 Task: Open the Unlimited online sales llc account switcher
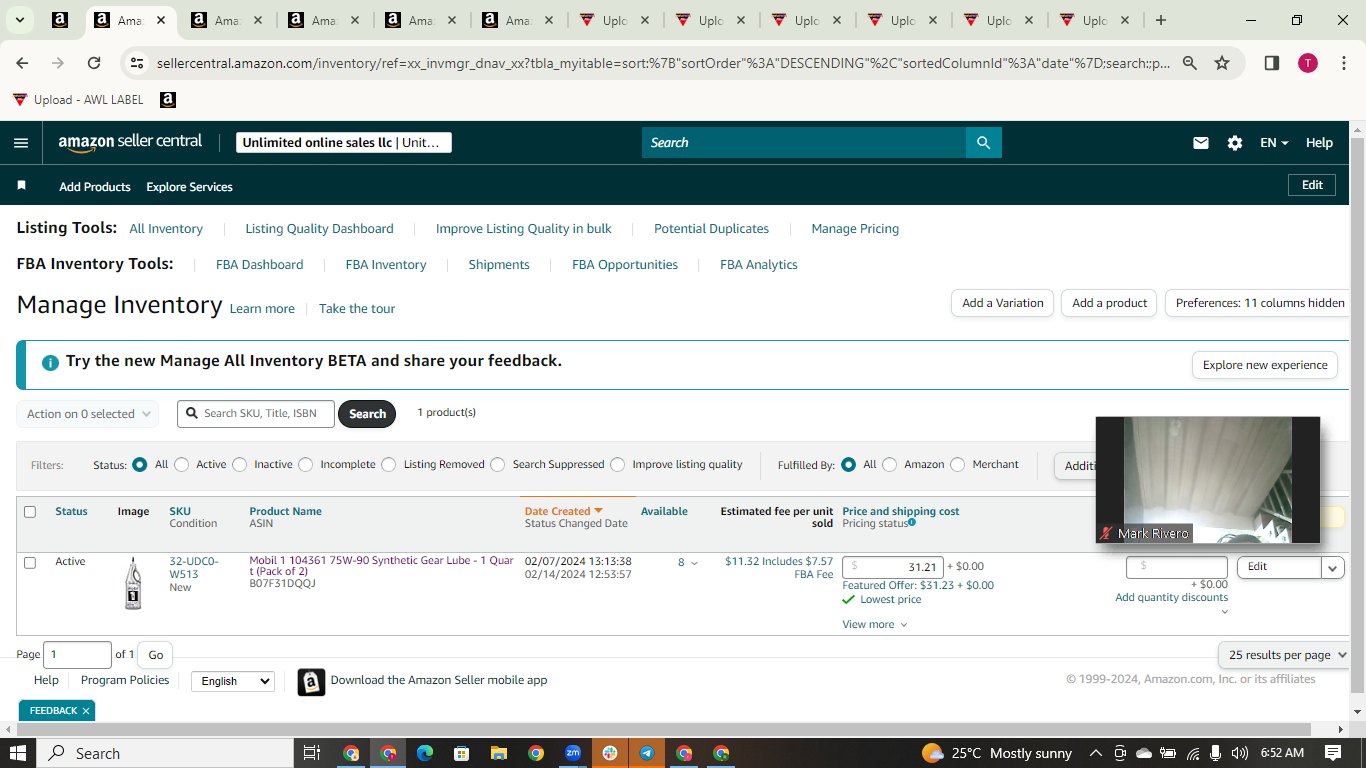tap(344, 143)
